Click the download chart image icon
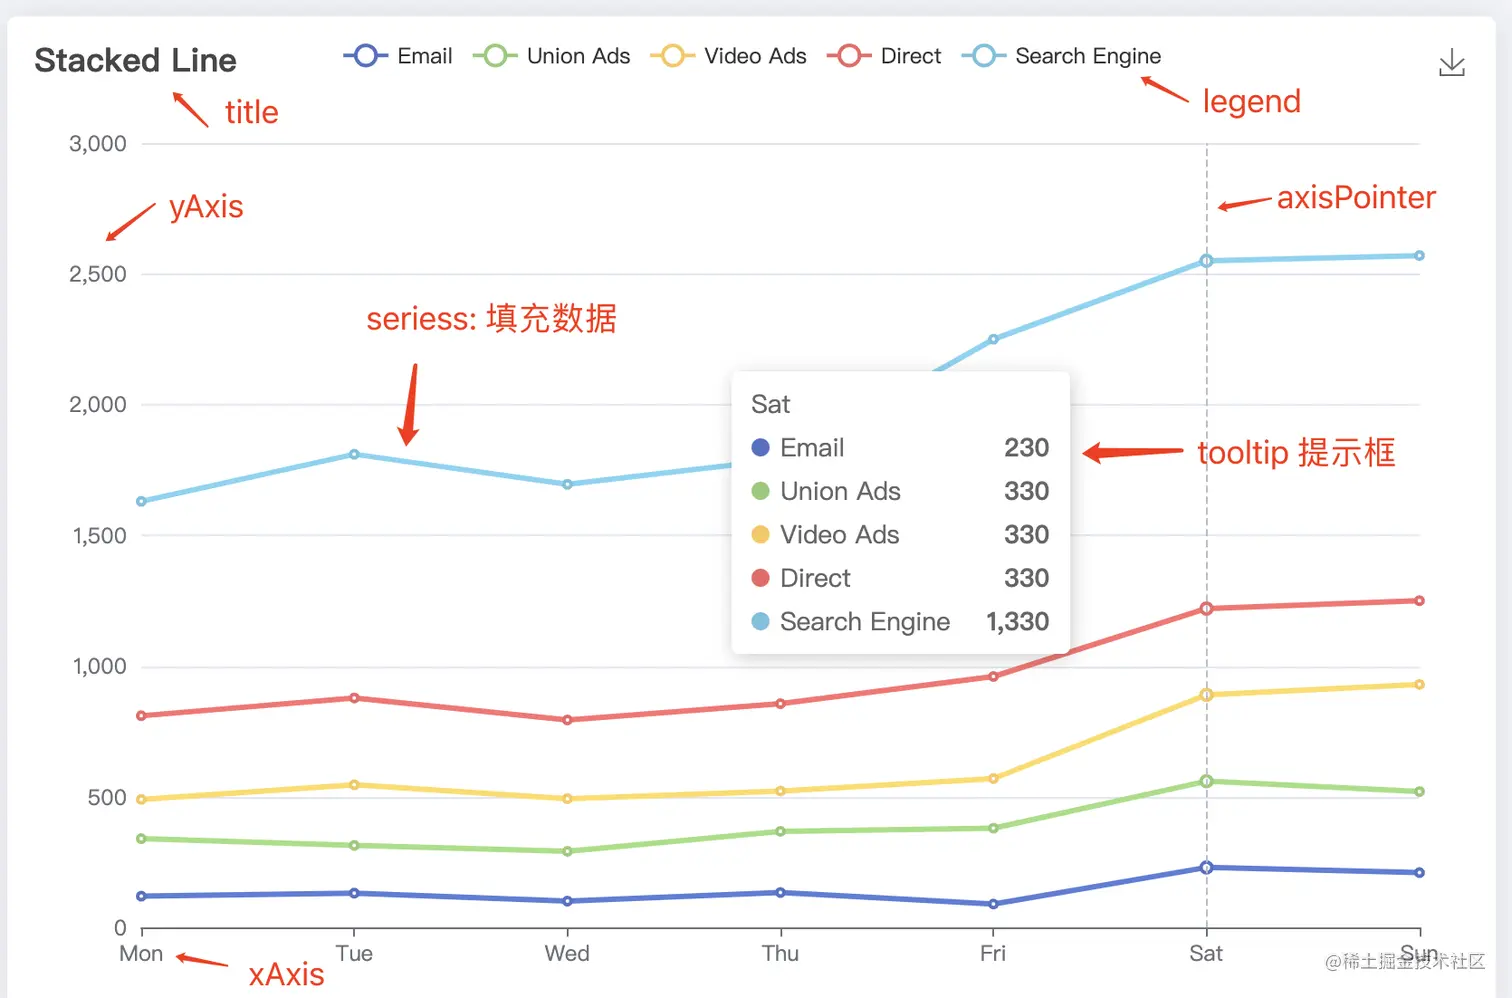The image size is (1512, 998). 1451,64
